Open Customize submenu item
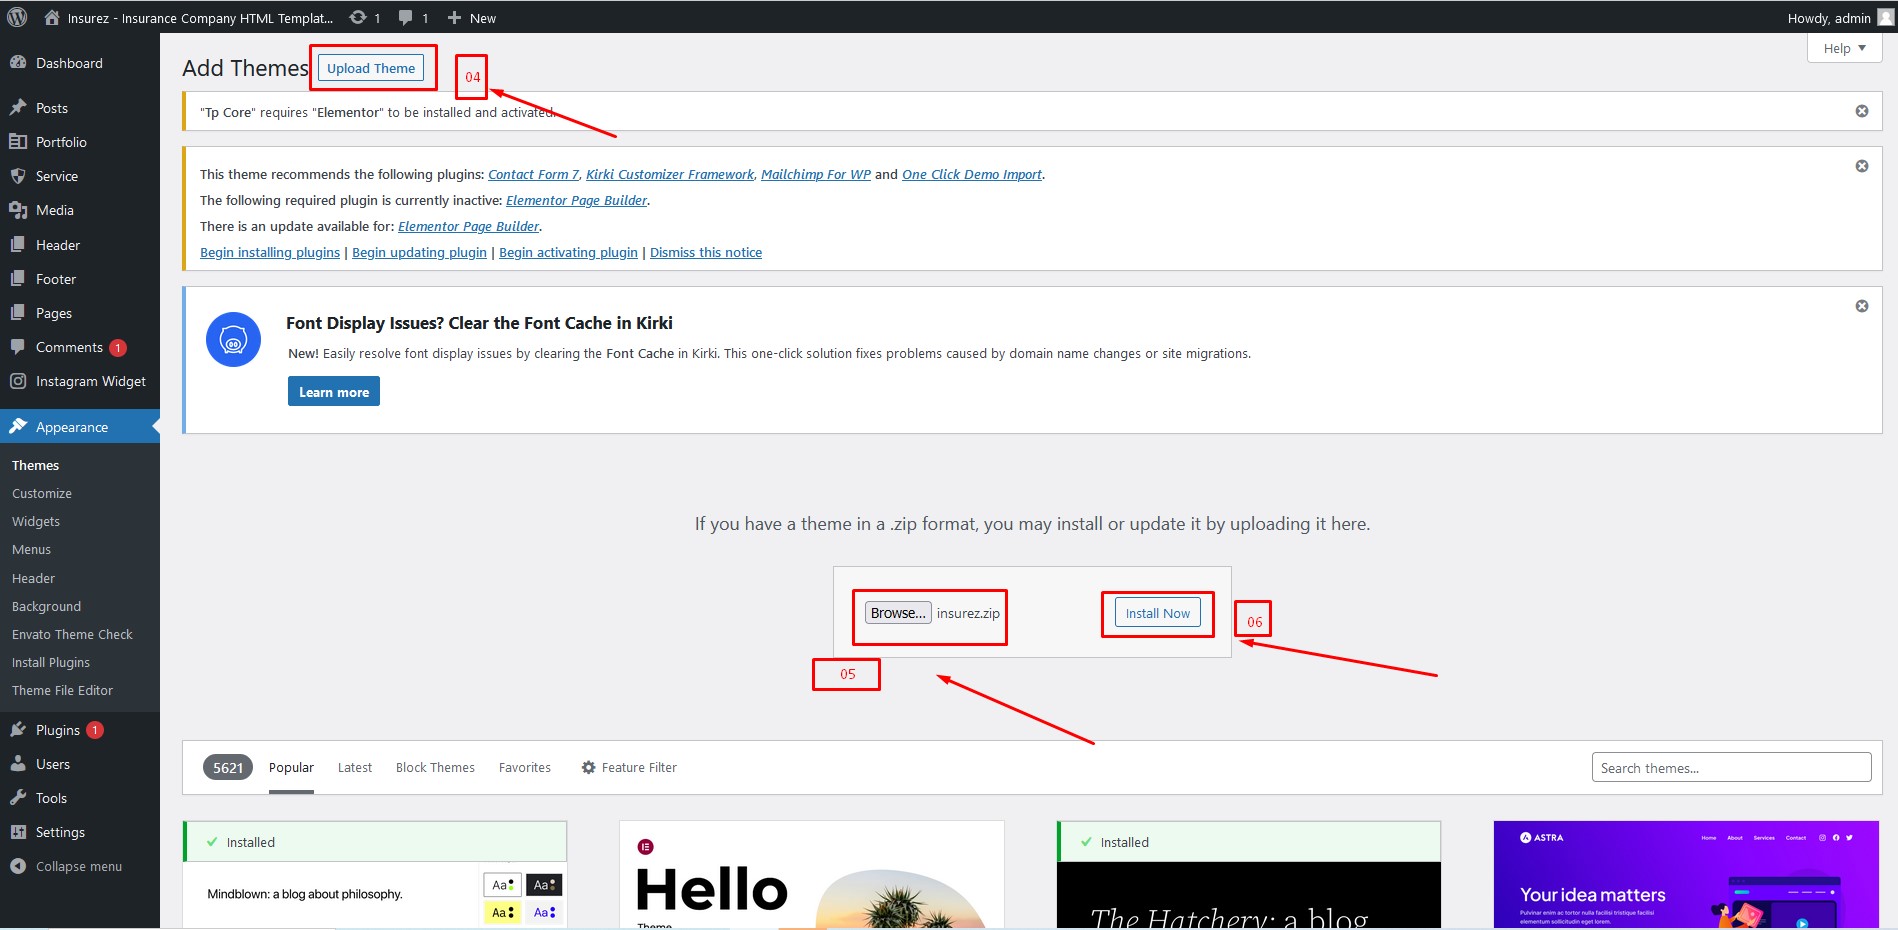This screenshot has height=930, width=1898. pos(42,493)
